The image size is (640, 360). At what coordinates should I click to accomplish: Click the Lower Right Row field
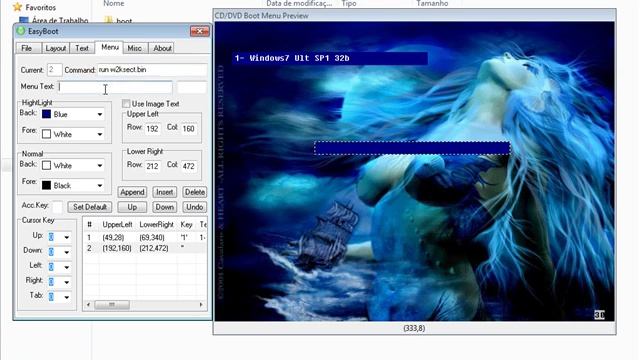pos(153,166)
